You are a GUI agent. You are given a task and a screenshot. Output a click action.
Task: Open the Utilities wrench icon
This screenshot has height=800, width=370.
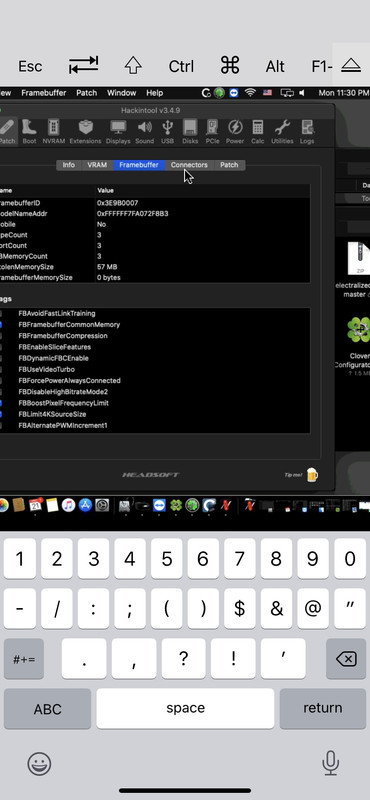tap(282, 132)
